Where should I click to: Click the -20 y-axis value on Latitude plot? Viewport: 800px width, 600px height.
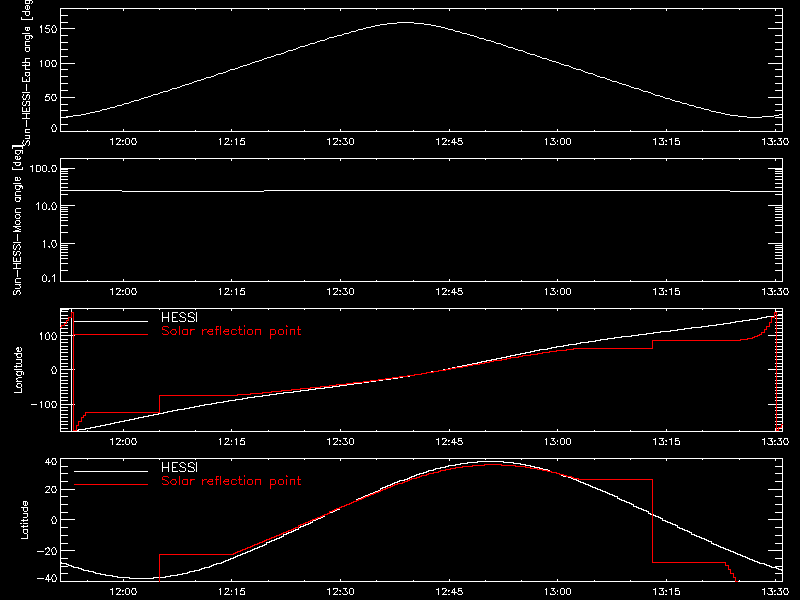[x=47, y=551]
